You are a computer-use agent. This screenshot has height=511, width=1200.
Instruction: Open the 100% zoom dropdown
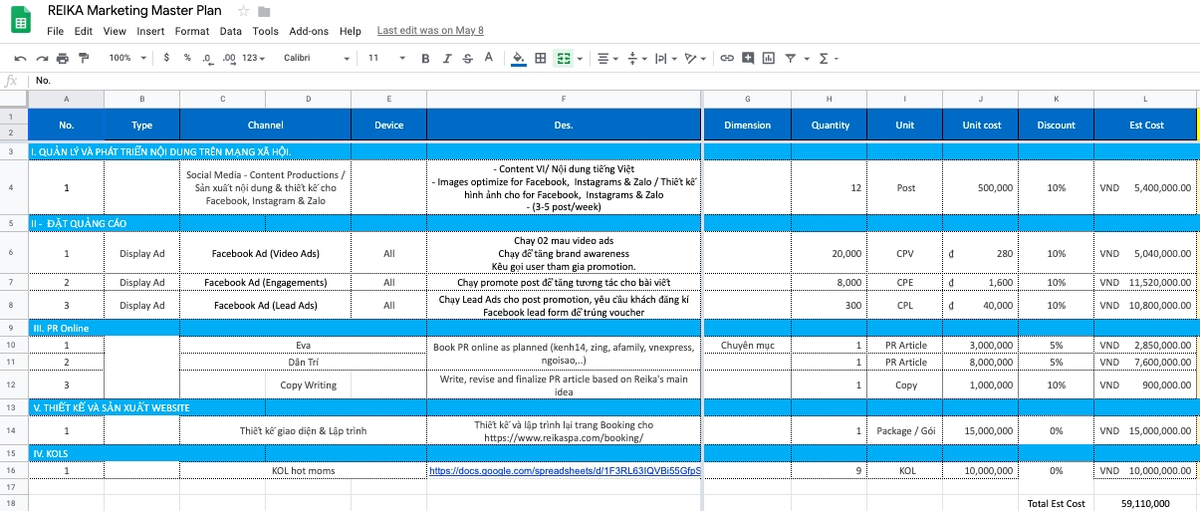point(128,58)
